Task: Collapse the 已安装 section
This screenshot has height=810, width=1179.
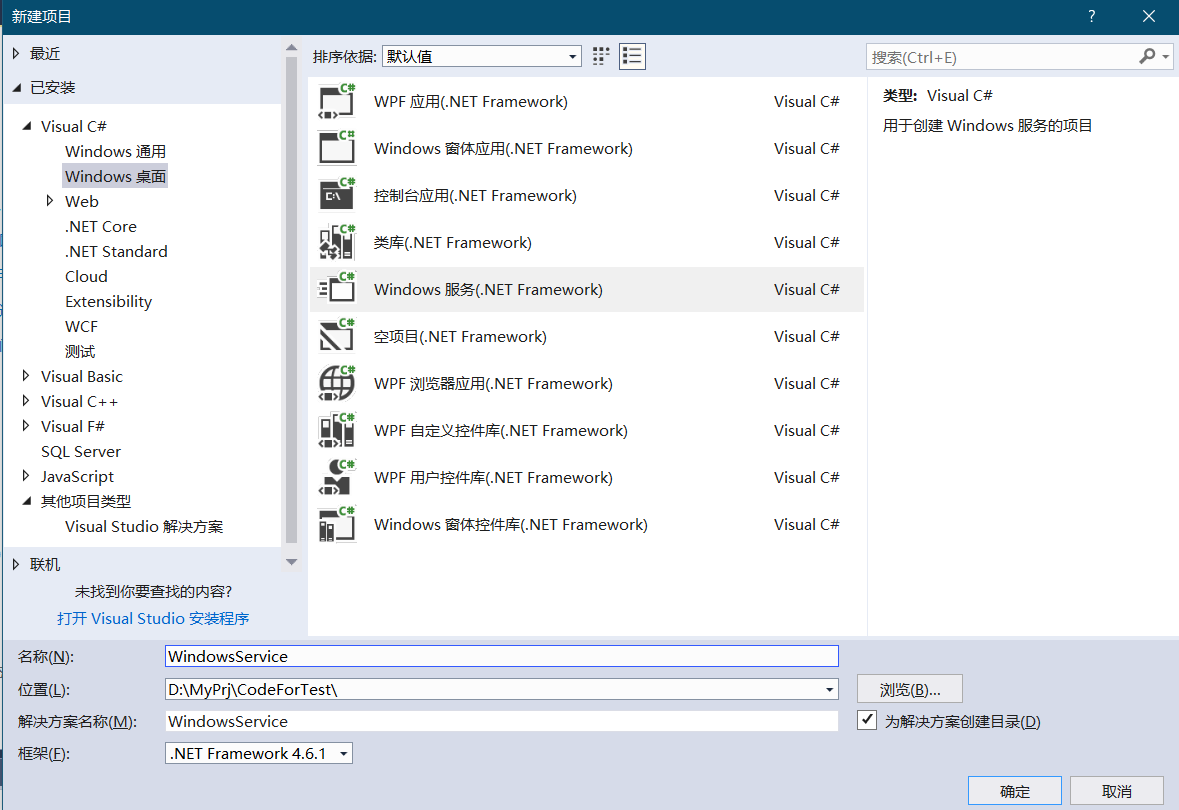Action: click(x=17, y=88)
